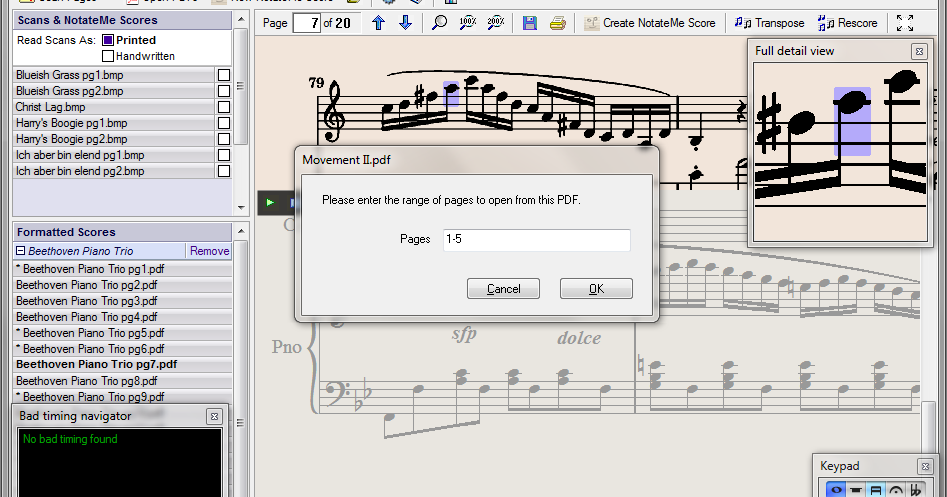Open Beethoven Piano Trio pg2.pdf
The height and width of the screenshot is (497, 947).
pyautogui.click(x=123, y=285)
